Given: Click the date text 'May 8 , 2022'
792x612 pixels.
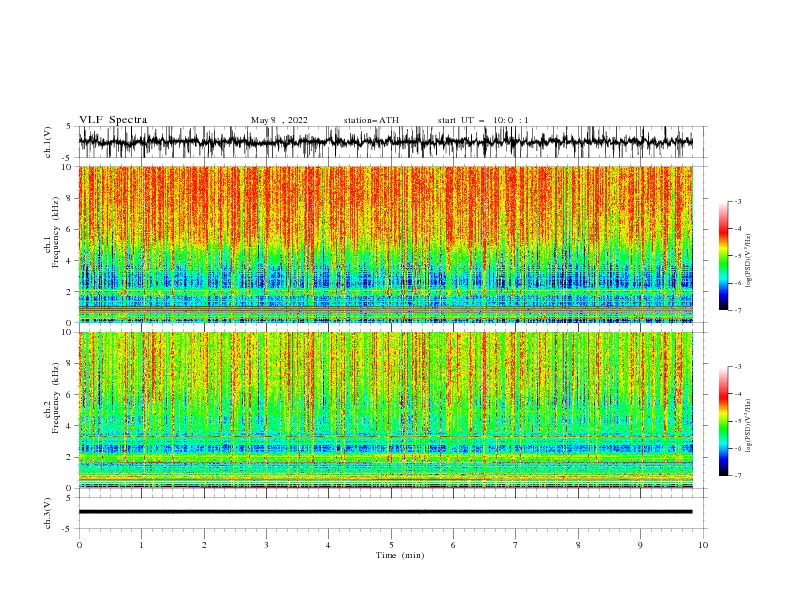Looking at the screenshot, I should 279,120.
